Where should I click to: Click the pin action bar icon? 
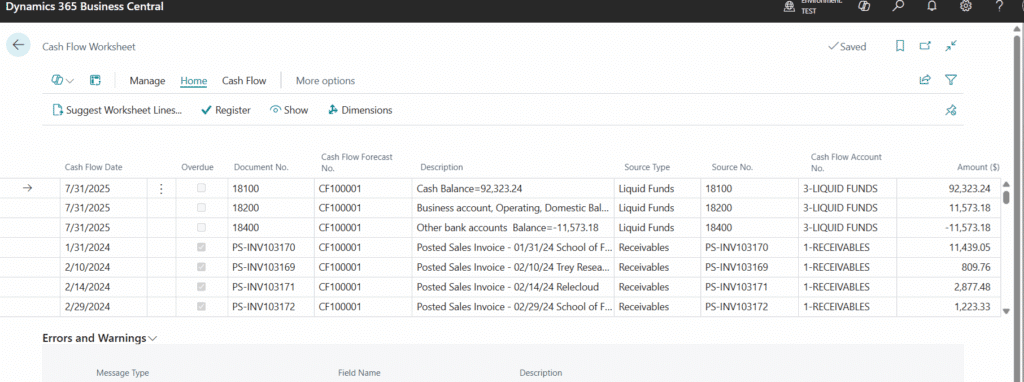951,110
